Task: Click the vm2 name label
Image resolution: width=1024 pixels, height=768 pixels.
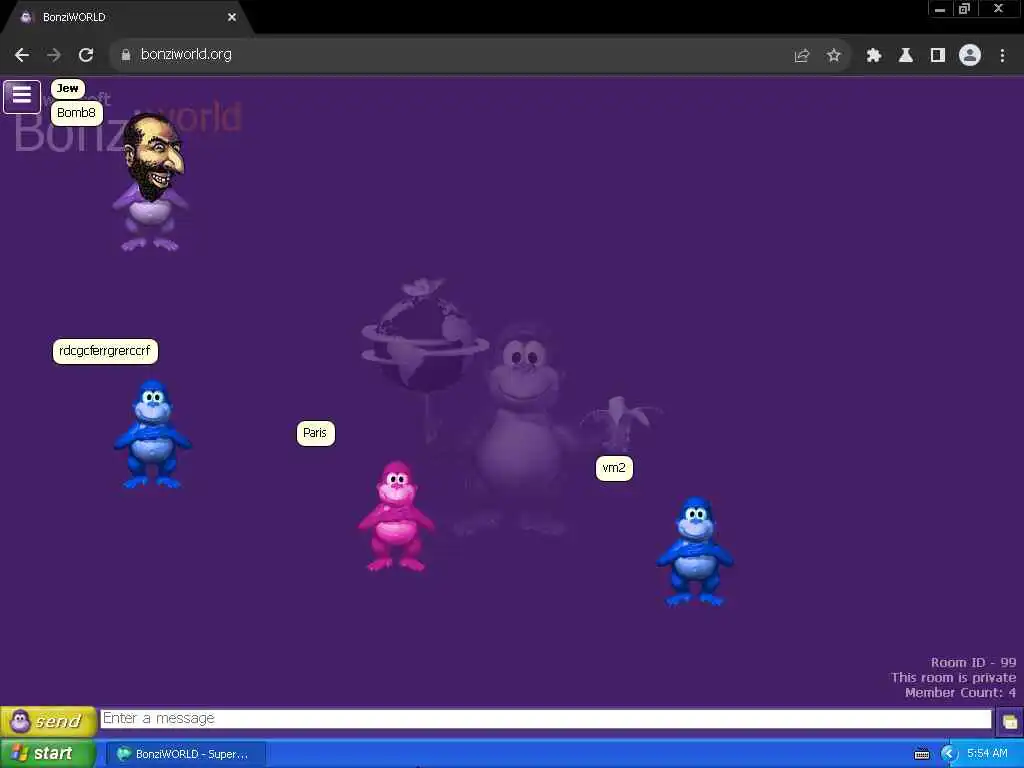Action: (614, 468)
